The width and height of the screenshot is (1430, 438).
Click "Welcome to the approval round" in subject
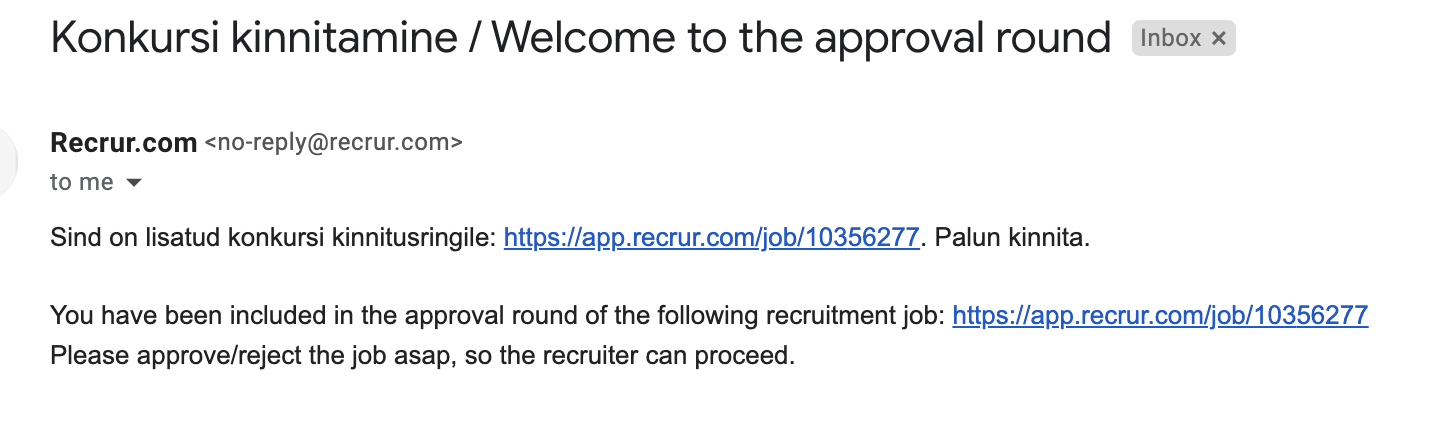point(801,39)
